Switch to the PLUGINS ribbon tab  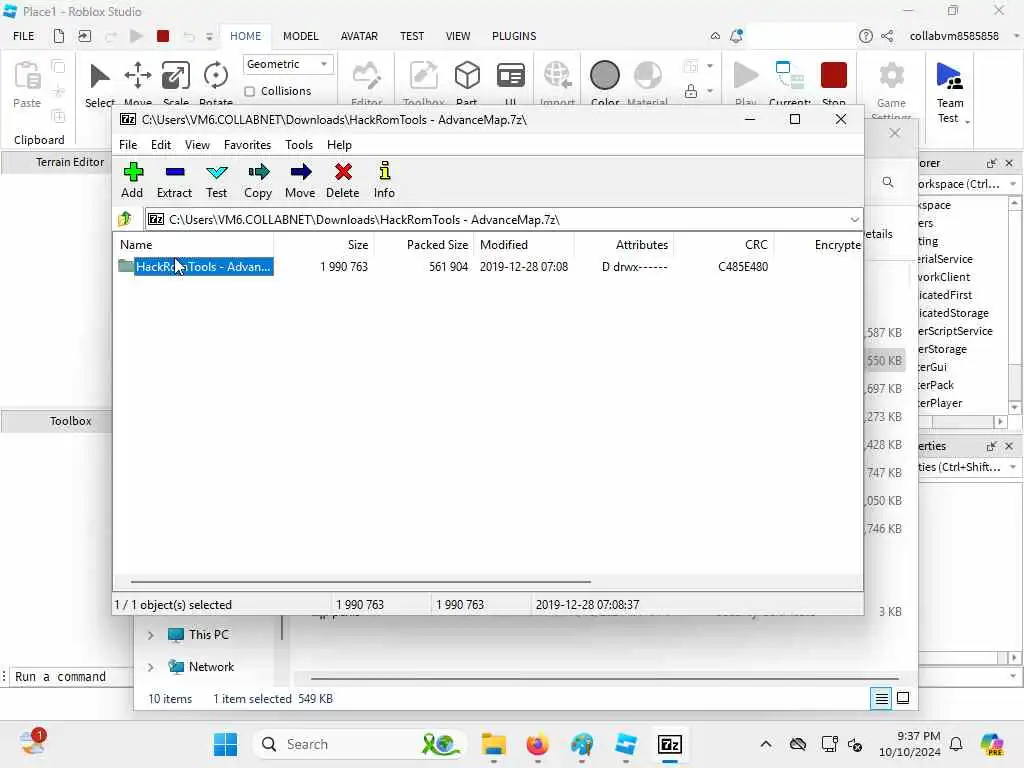point(514,36)
